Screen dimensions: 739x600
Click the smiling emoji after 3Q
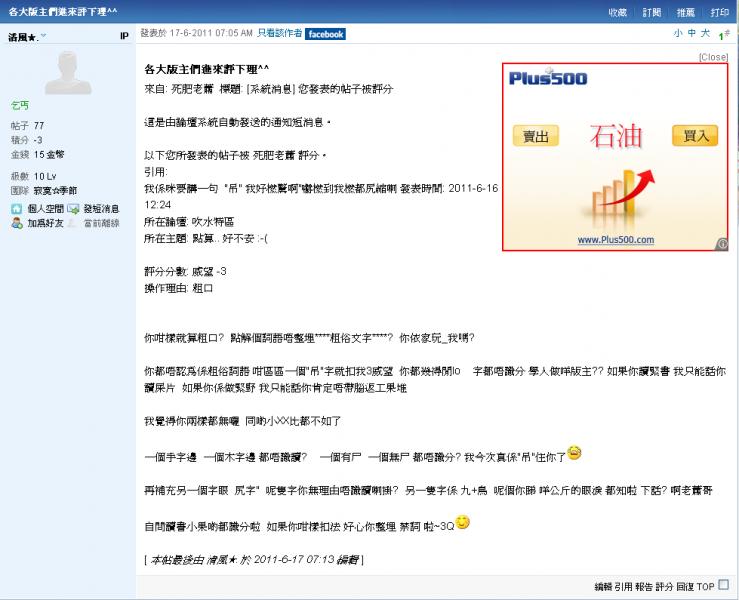coord(463,522)
